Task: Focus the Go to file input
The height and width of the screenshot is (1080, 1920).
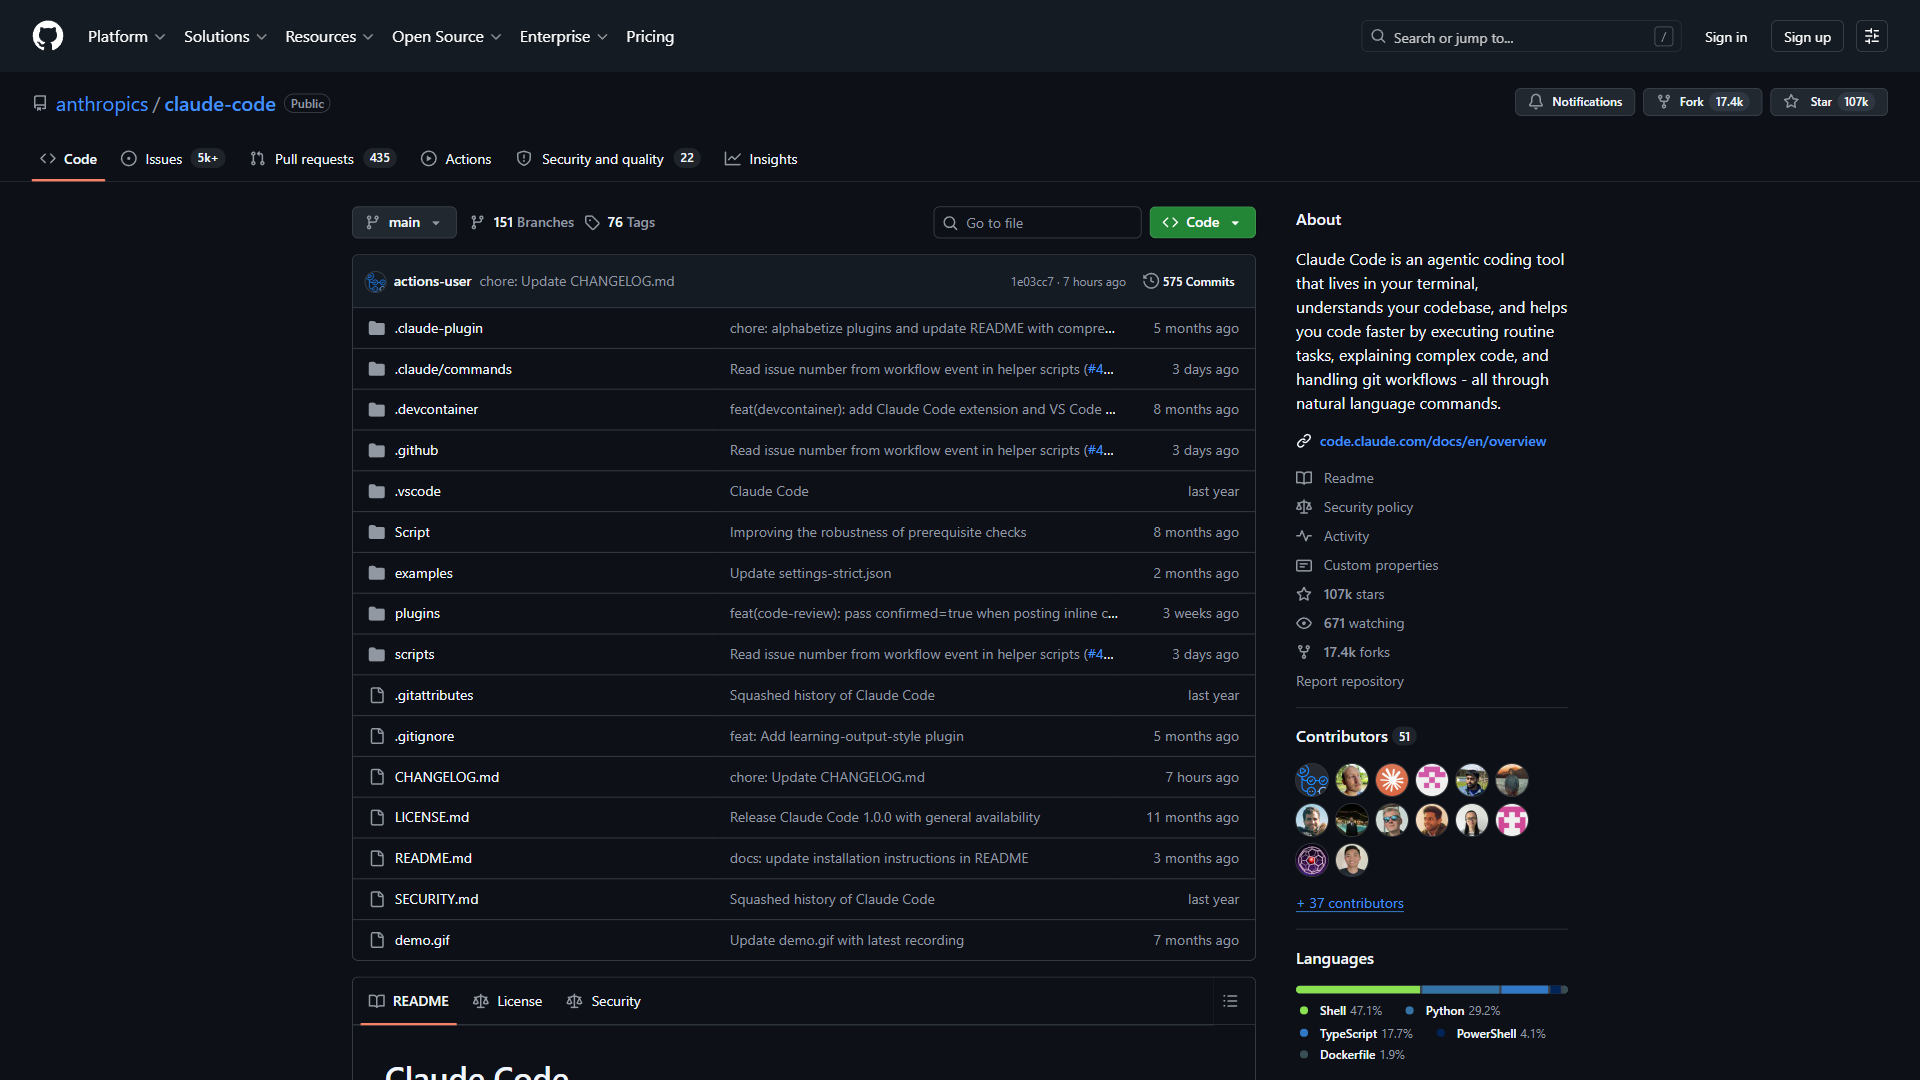Action: (1037, 222)
